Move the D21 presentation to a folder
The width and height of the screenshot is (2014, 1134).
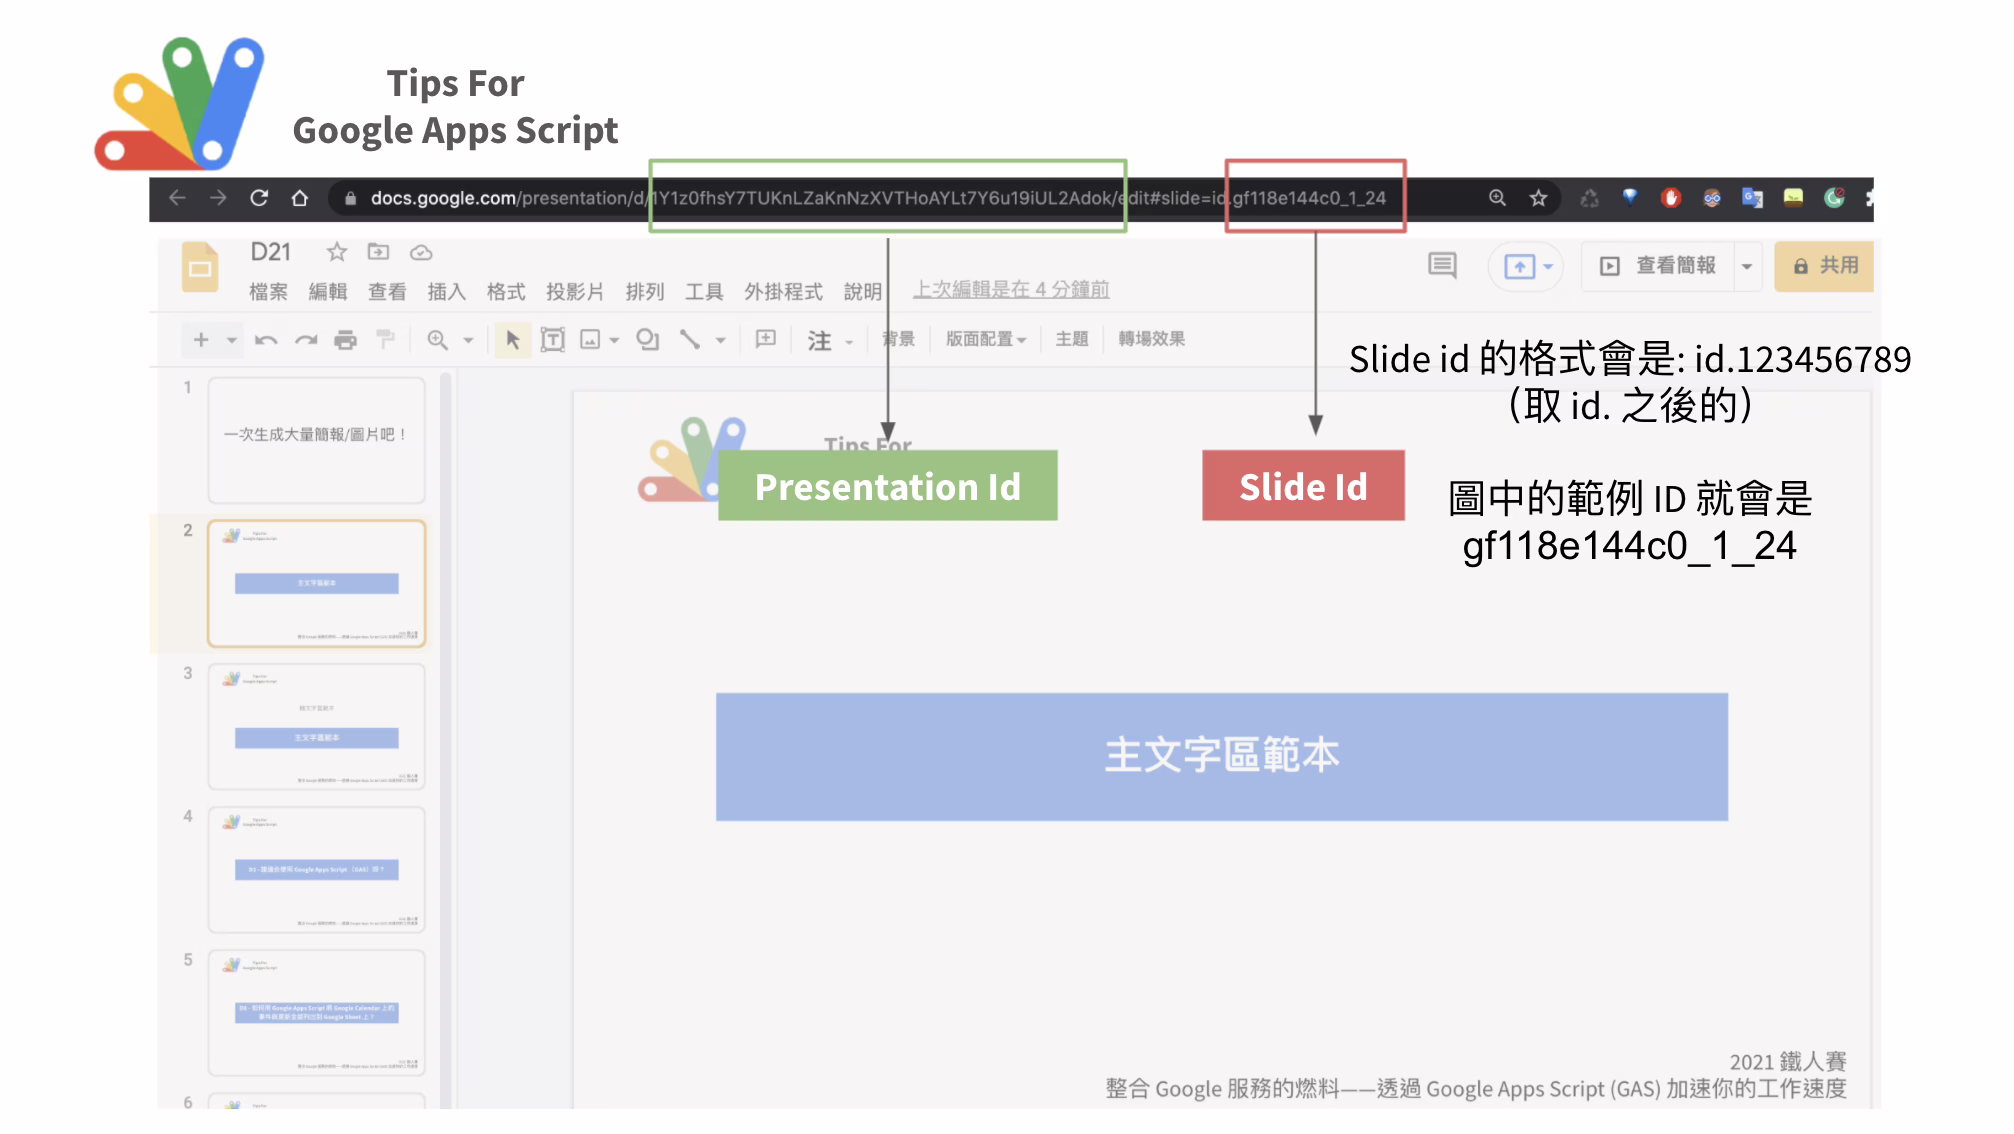(x=378, y=252)
